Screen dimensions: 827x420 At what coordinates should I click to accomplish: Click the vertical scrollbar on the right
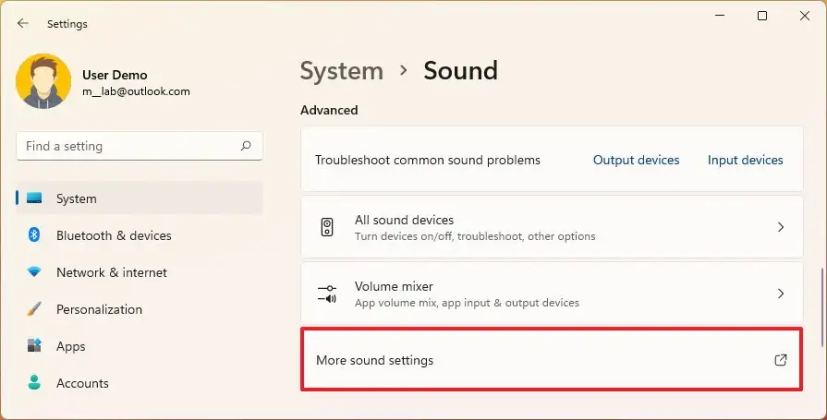[822, 308]
